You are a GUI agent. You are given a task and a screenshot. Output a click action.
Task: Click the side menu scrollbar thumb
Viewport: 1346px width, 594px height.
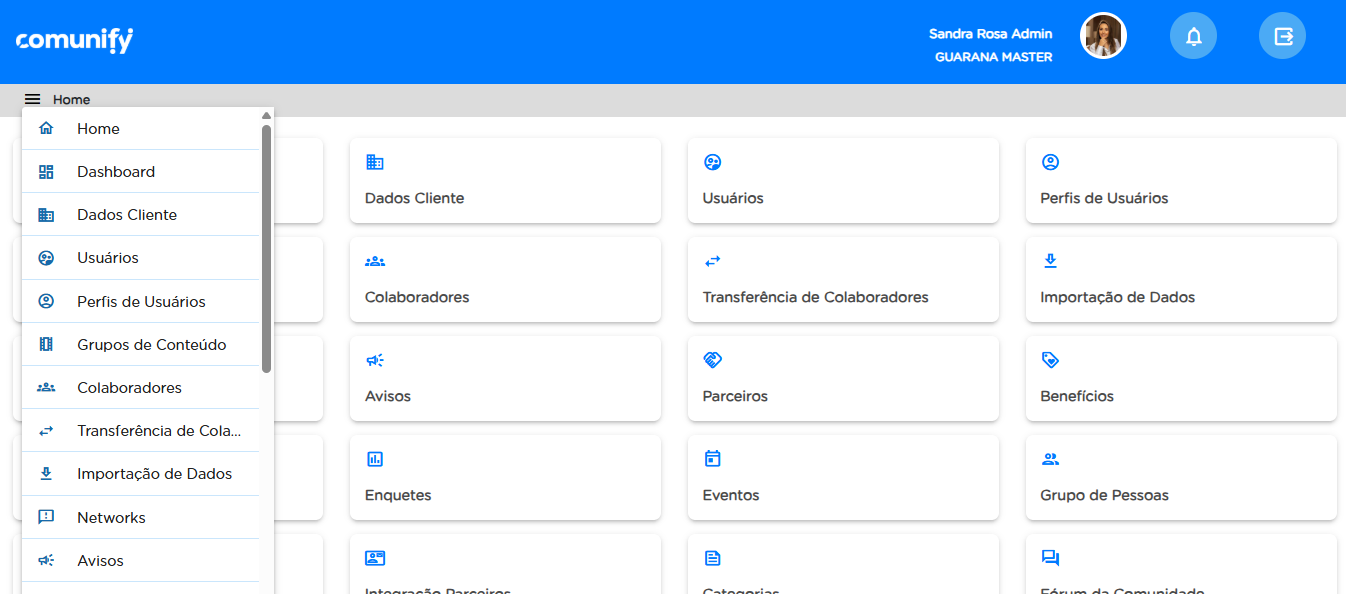coord(266,248)
